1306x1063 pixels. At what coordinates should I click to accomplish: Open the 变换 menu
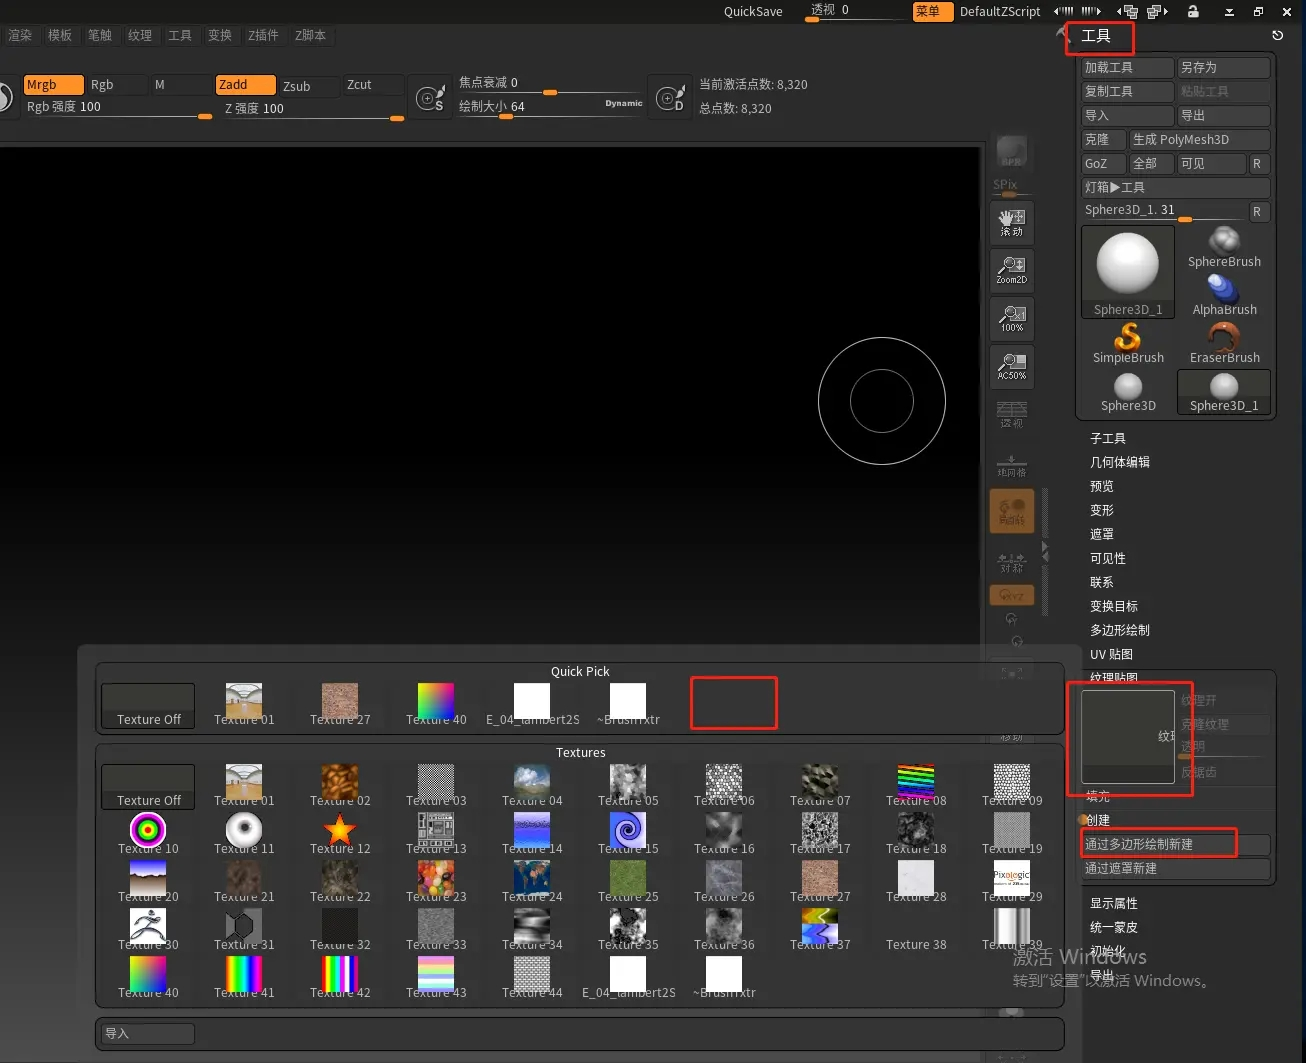click(x=220, y=35)
